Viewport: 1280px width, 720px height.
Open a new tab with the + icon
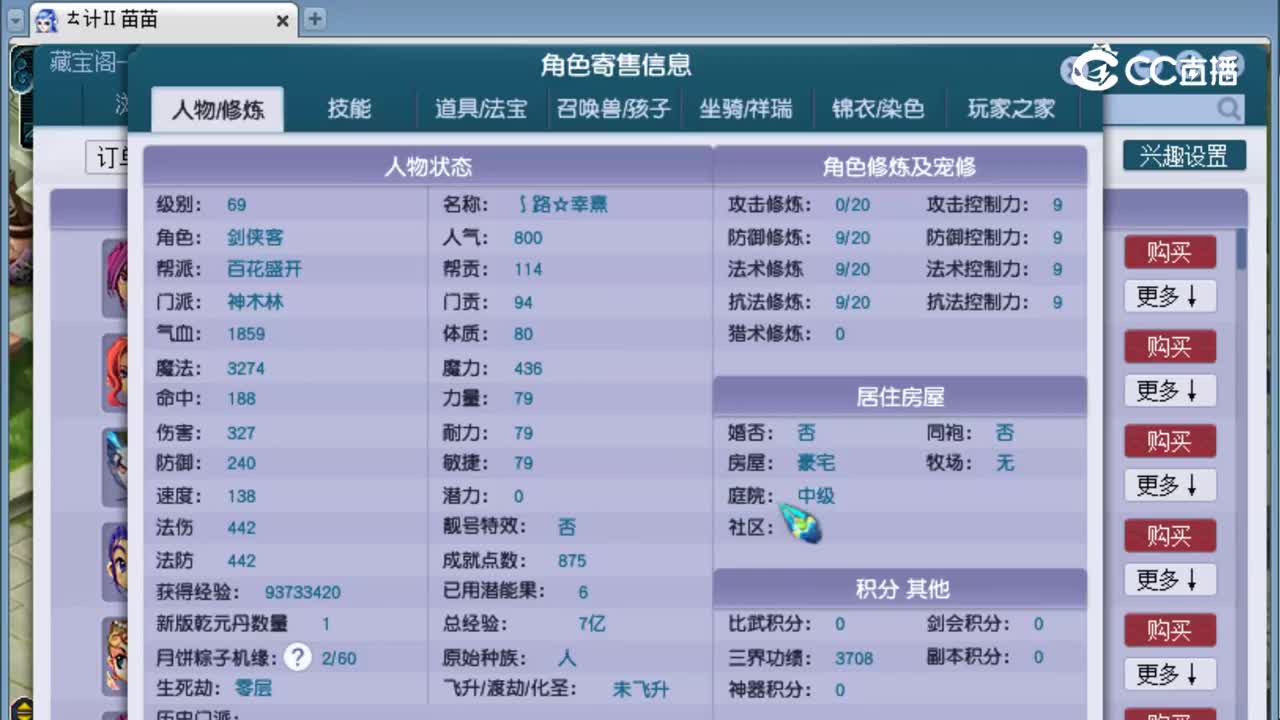[x=315, y=18]
